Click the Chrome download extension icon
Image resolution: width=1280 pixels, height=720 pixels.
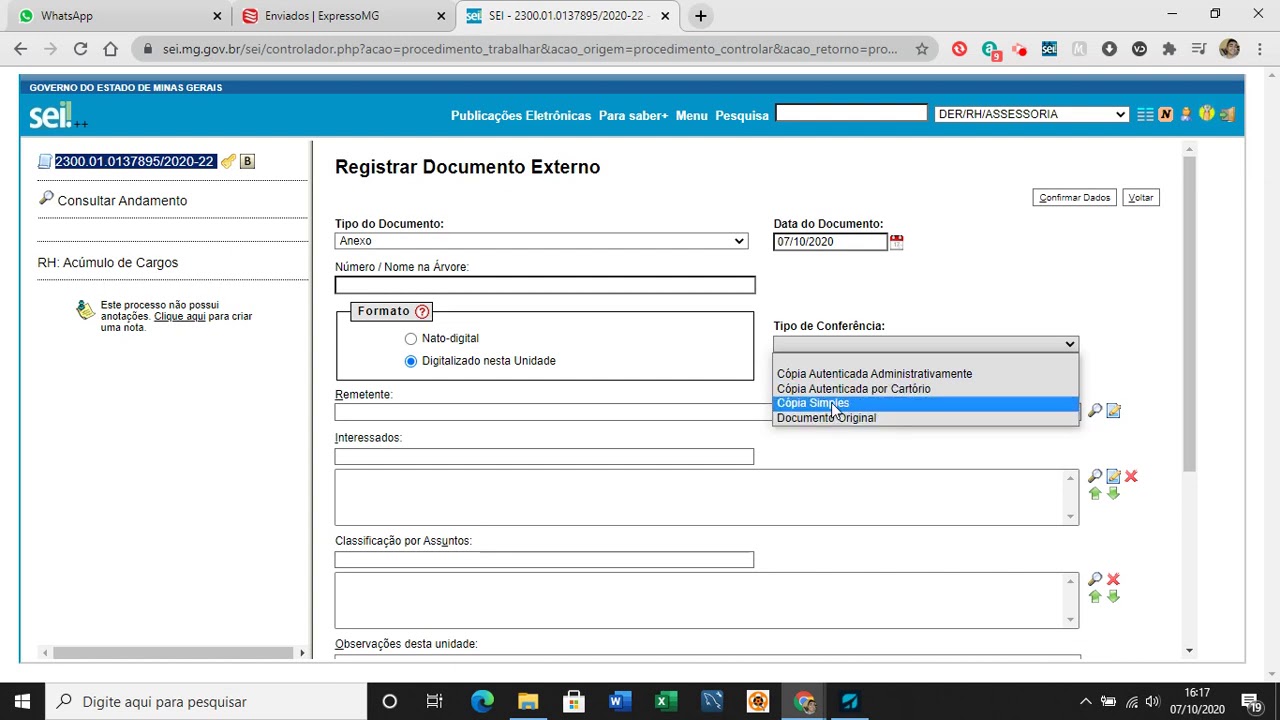pyautogui.click(x=1109, y=48)
